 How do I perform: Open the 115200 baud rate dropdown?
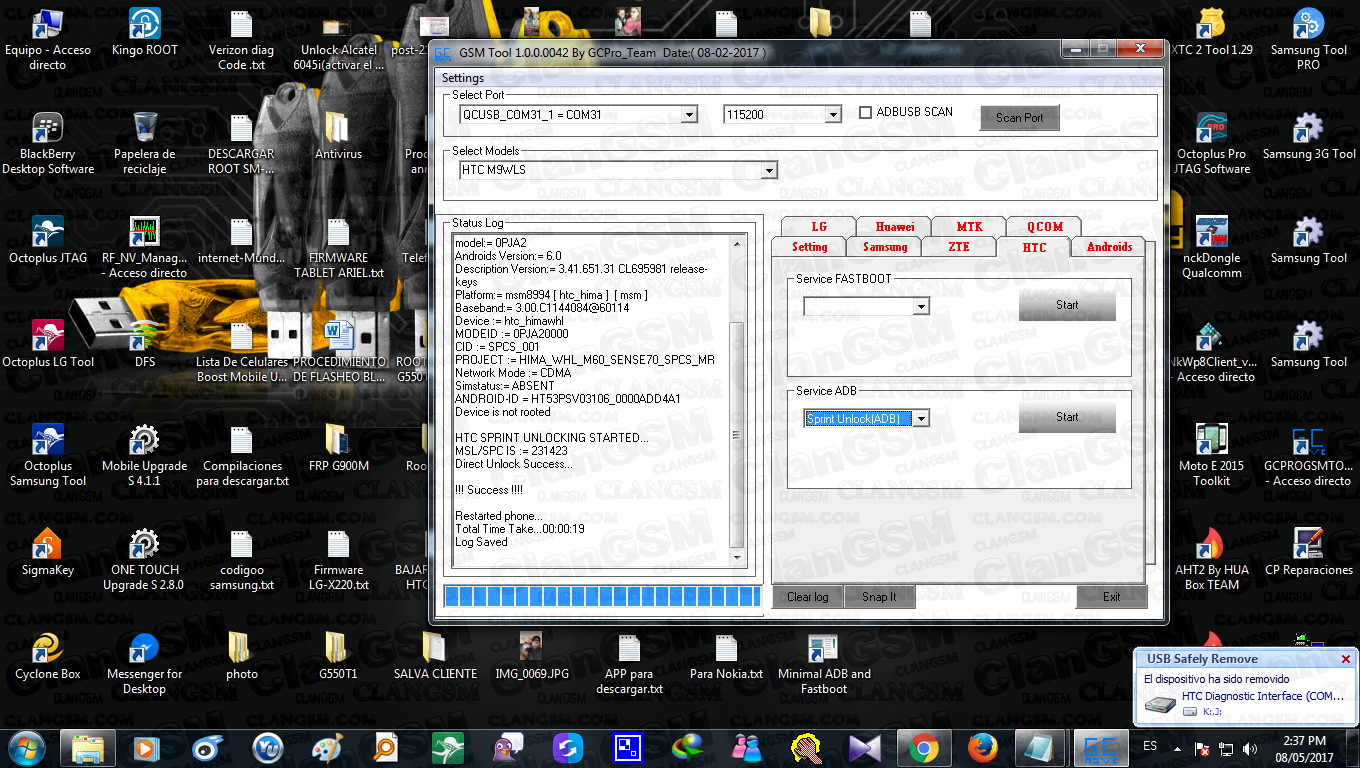tap(833, 115)
